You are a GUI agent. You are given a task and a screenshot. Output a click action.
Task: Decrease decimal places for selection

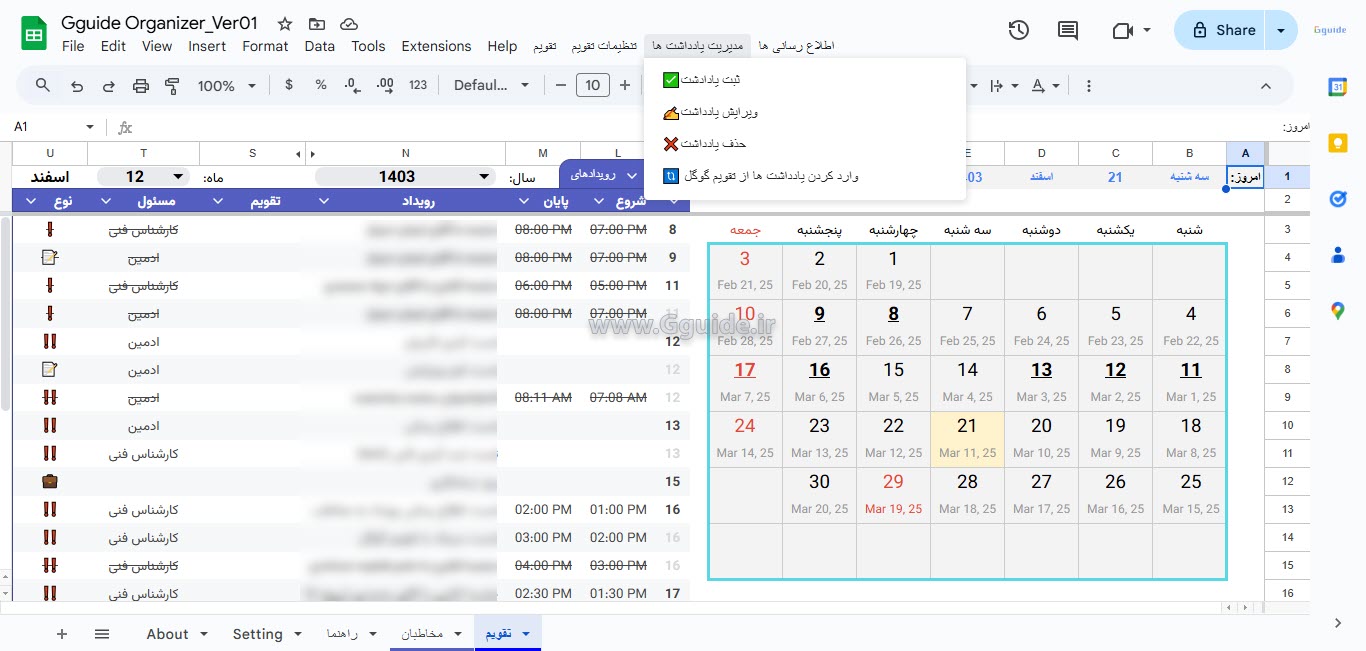pyautogui.click(x=351, y=85)
